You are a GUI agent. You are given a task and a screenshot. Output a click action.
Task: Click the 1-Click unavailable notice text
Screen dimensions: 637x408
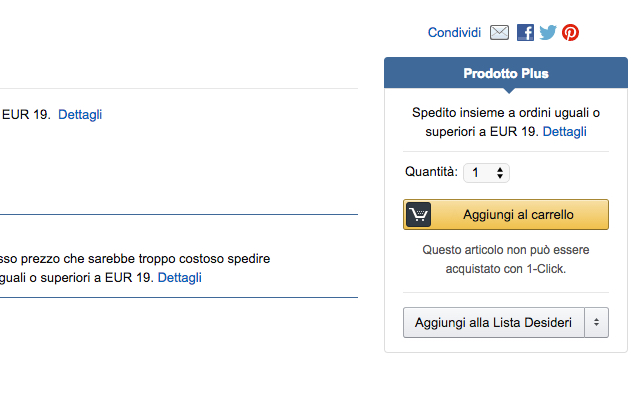coord(505,259)
